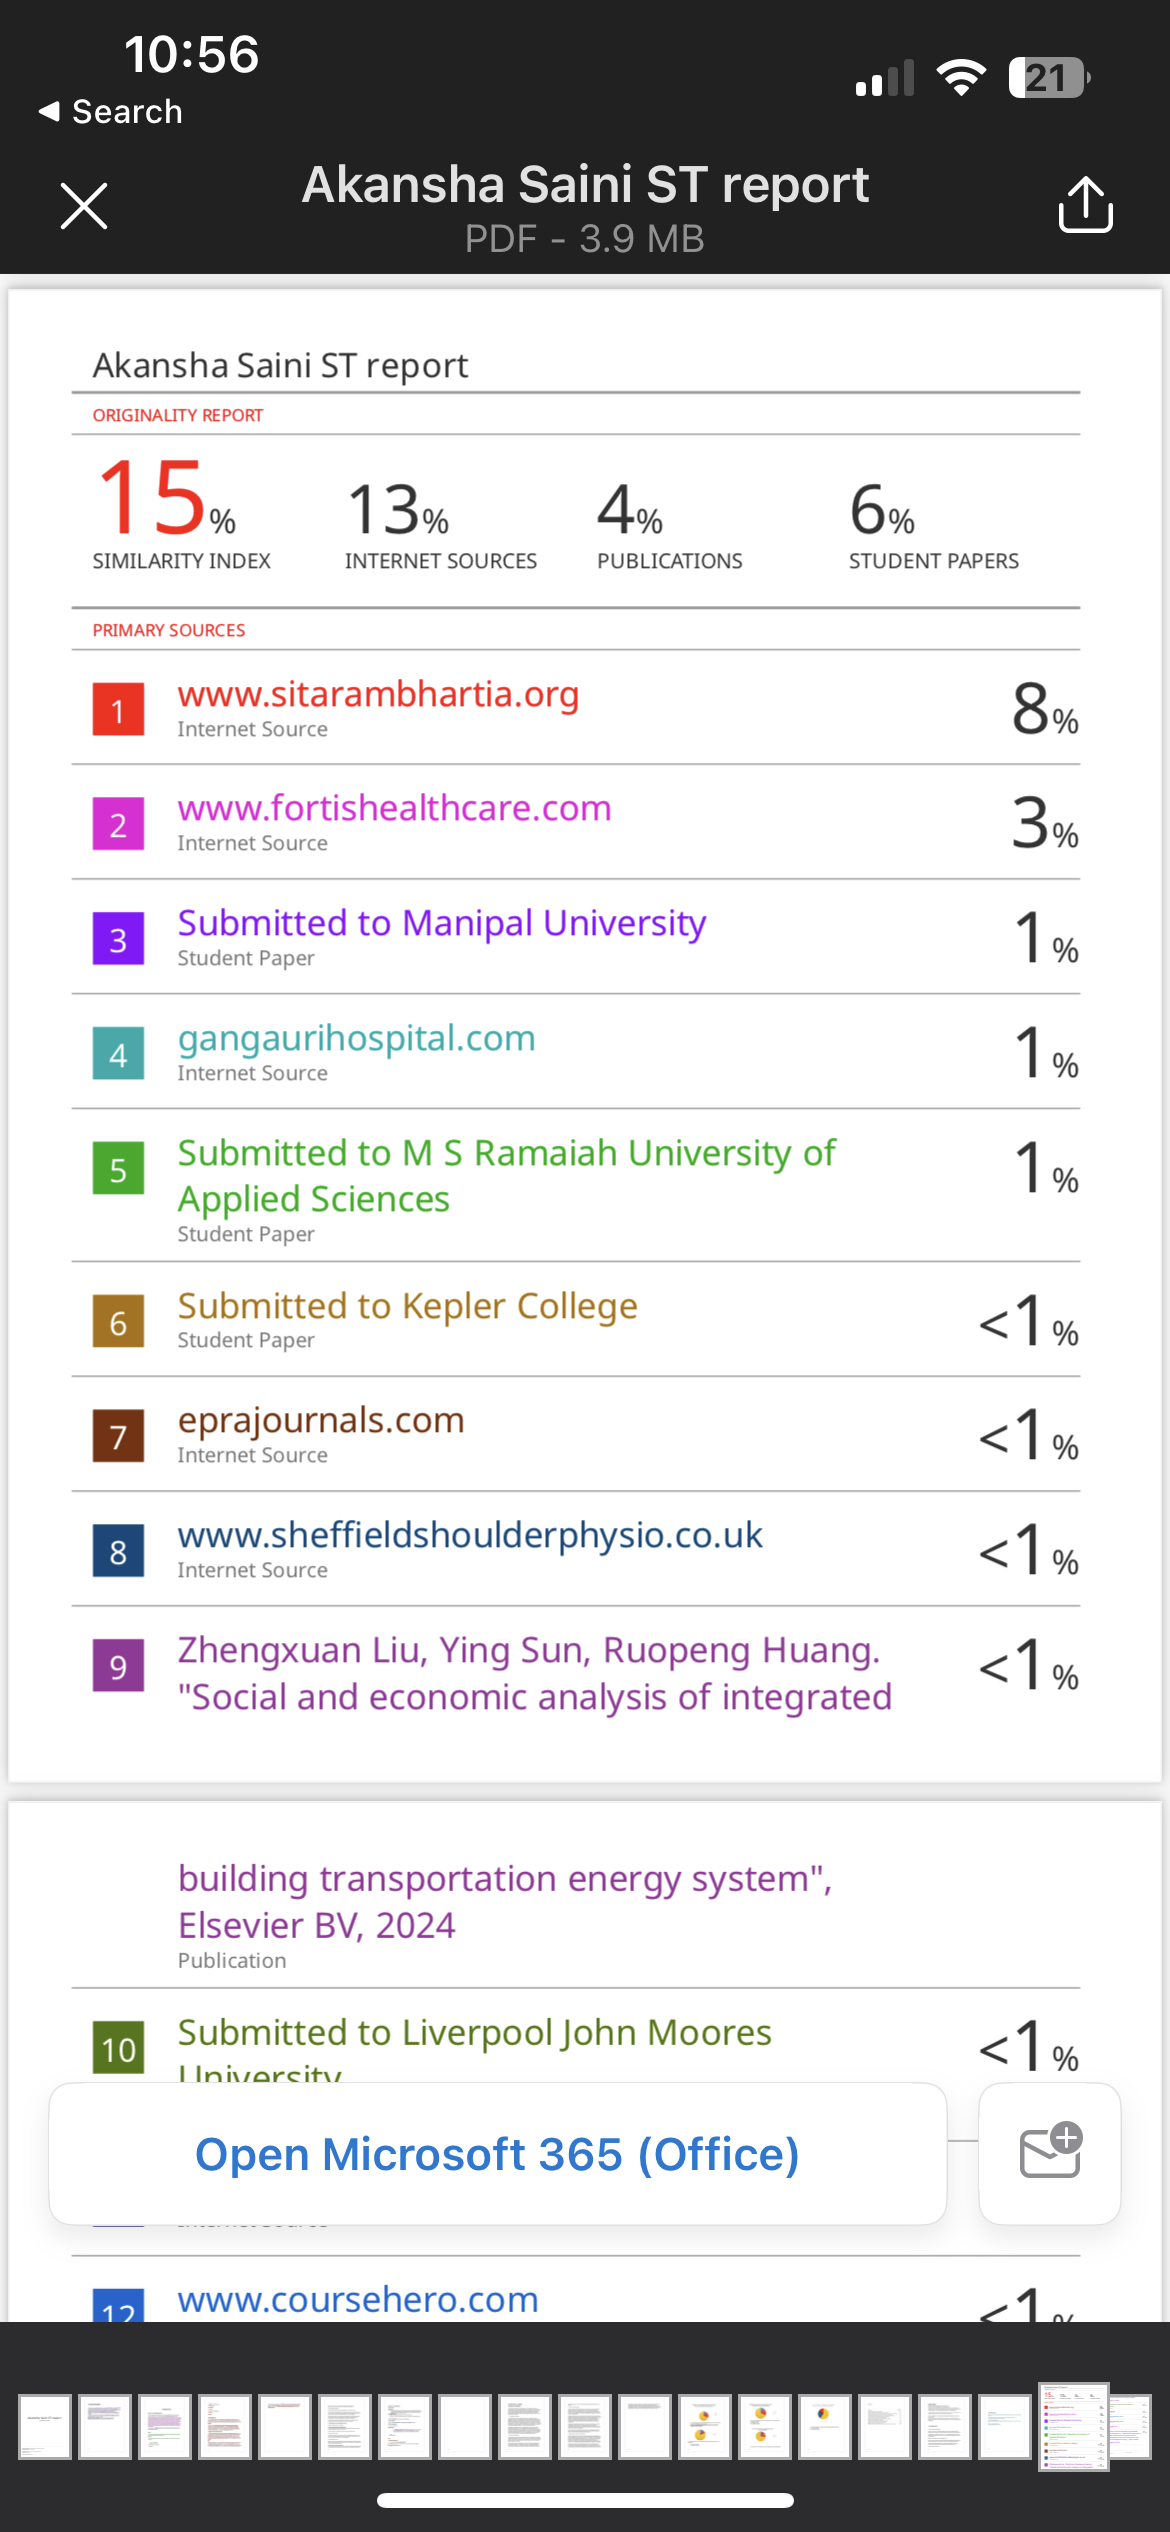1170x2532 pixels.
Task: Open www.sitarambhartia.org source link
Action: (378, 694)
